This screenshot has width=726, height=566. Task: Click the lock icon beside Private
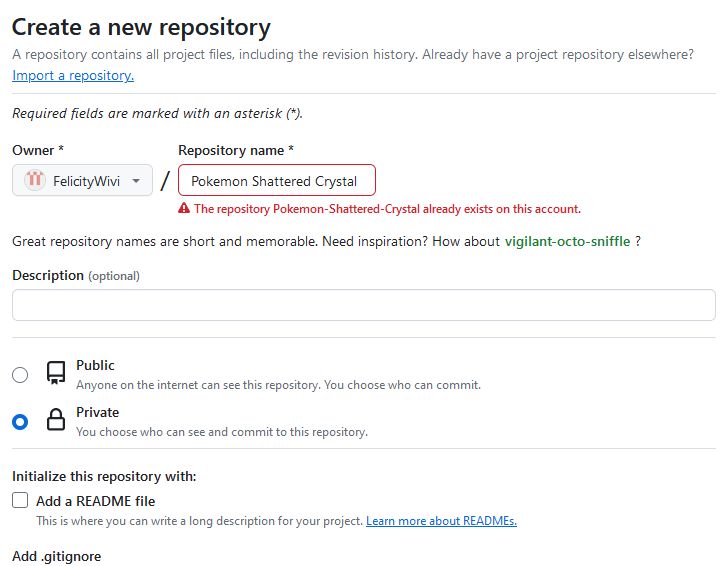pyautogui.click(x=56, y=421)
